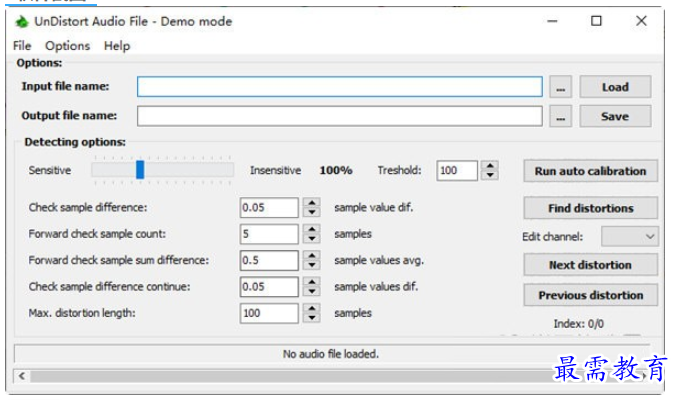
Task: Click the 'Sensitive' slider label
Action: [50, 170]
